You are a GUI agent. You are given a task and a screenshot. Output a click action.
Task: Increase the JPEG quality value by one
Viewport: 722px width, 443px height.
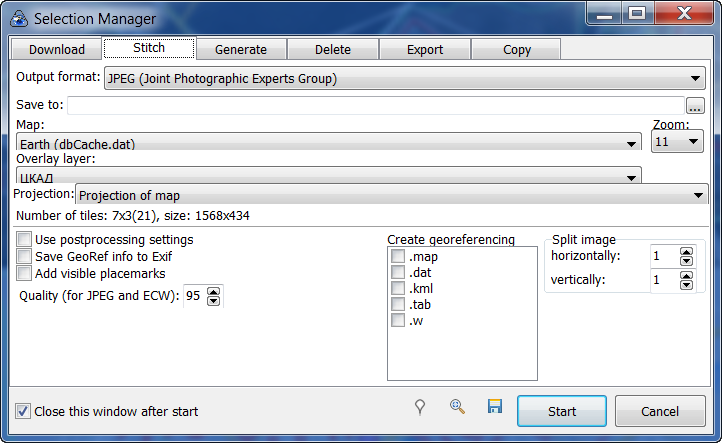(x=213, y=291)
